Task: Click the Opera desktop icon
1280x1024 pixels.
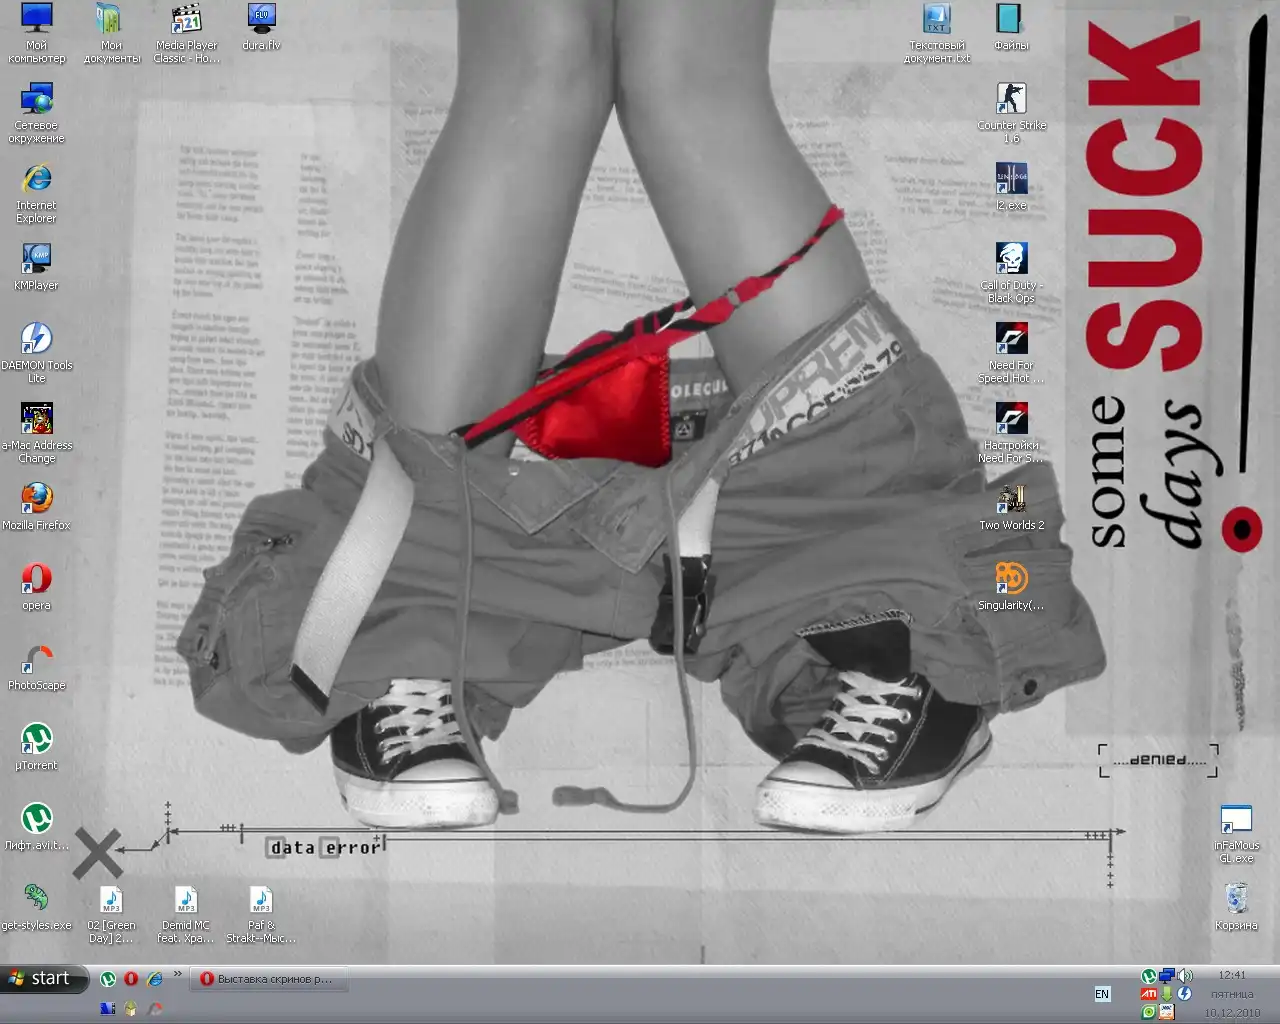Action: click(37, 579)
